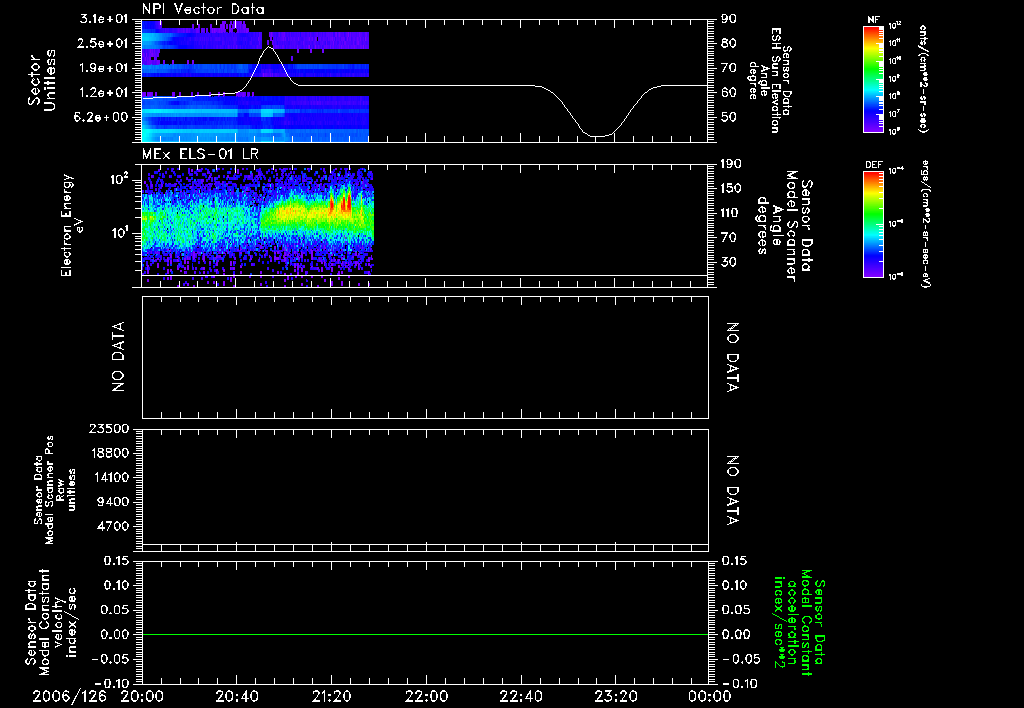The image size is (1024, 708).
Task: Click the '10^-4' label on the DEF color bar
Action: 895,171
